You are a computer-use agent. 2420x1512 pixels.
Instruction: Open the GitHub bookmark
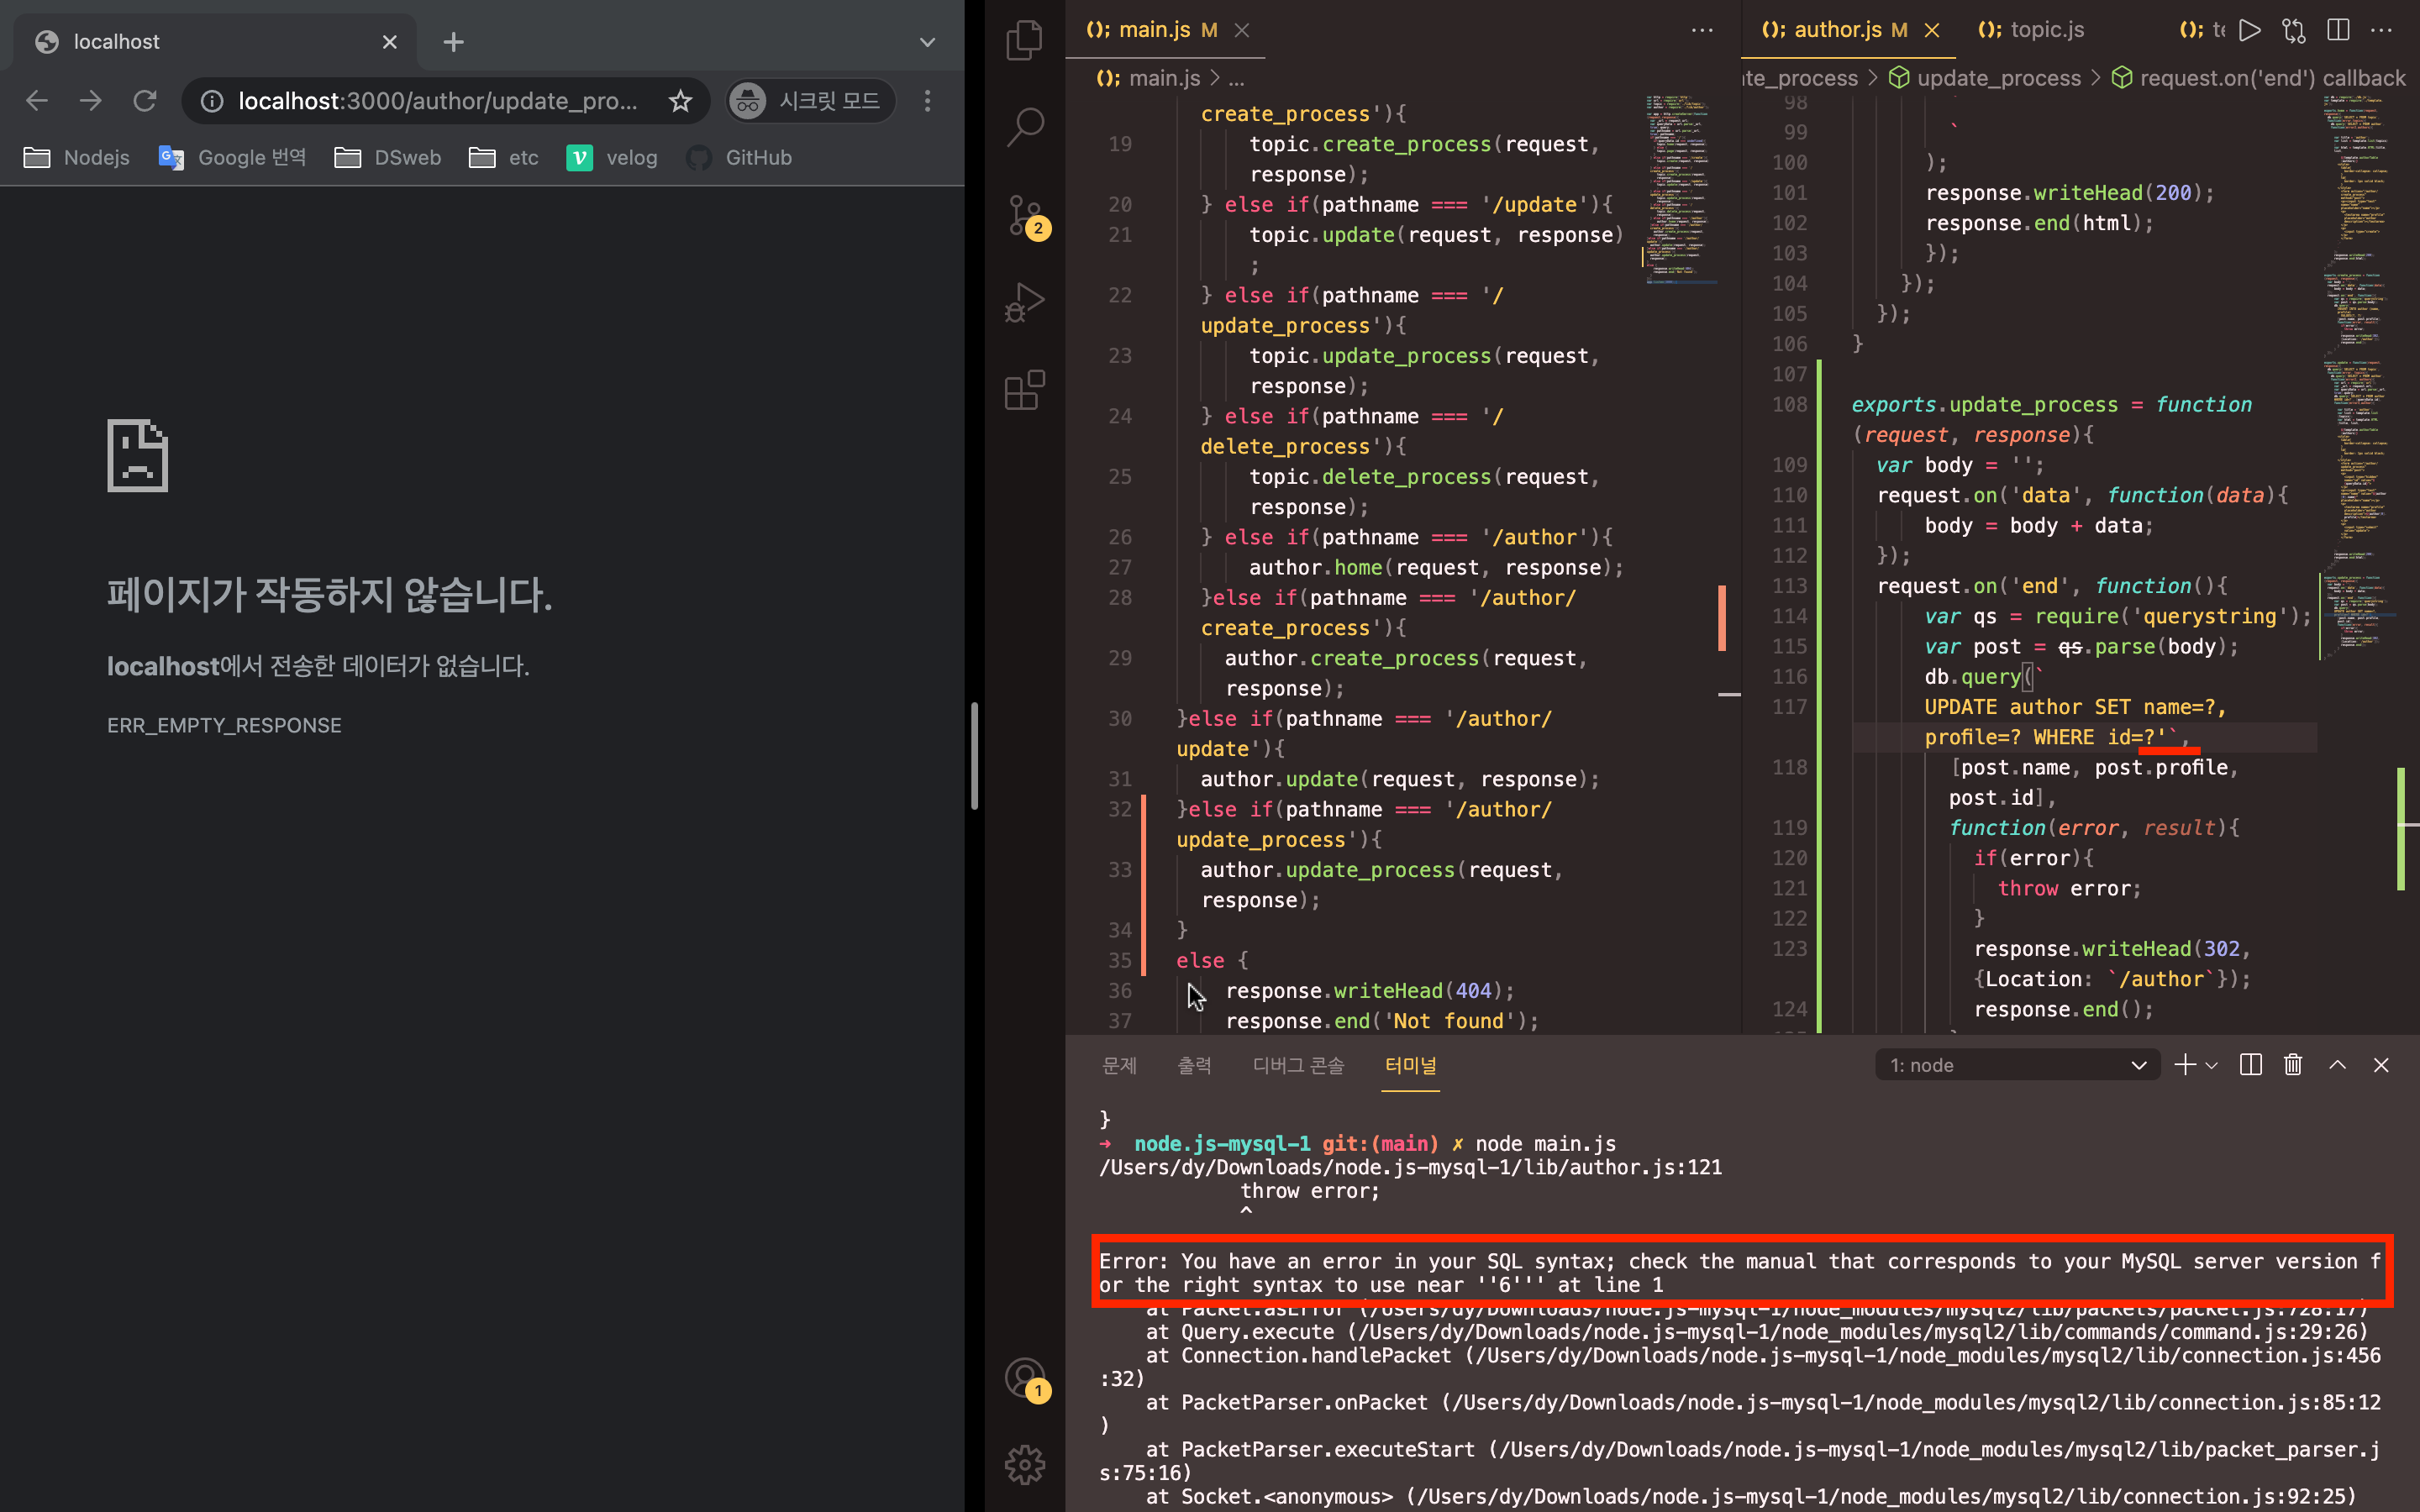coord(740,157)
